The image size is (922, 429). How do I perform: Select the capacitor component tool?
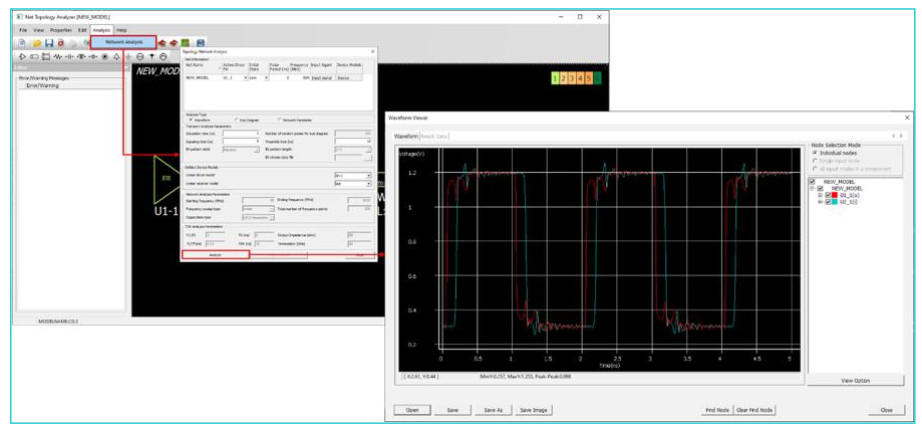pyautogui.click(x=69, y=56)
